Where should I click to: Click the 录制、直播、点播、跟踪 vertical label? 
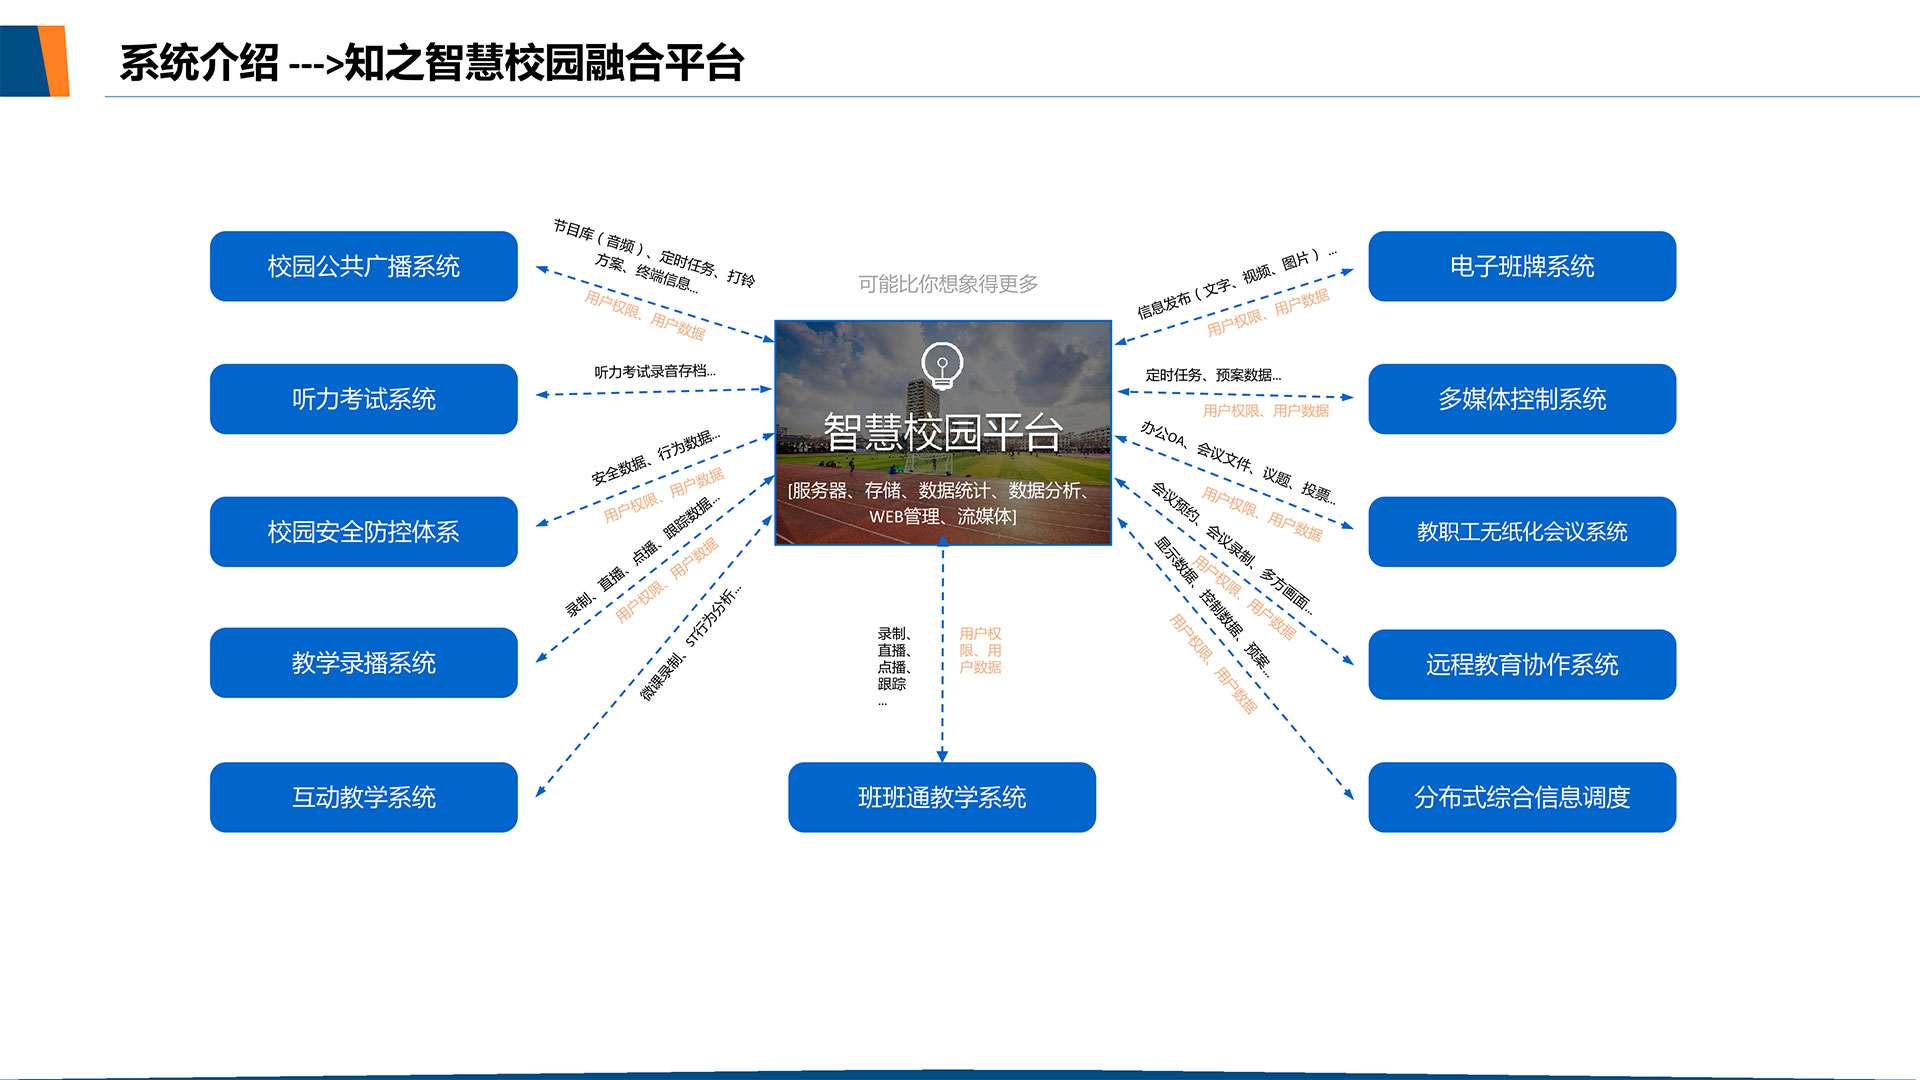pyautogui.click(x=894, y=666)
